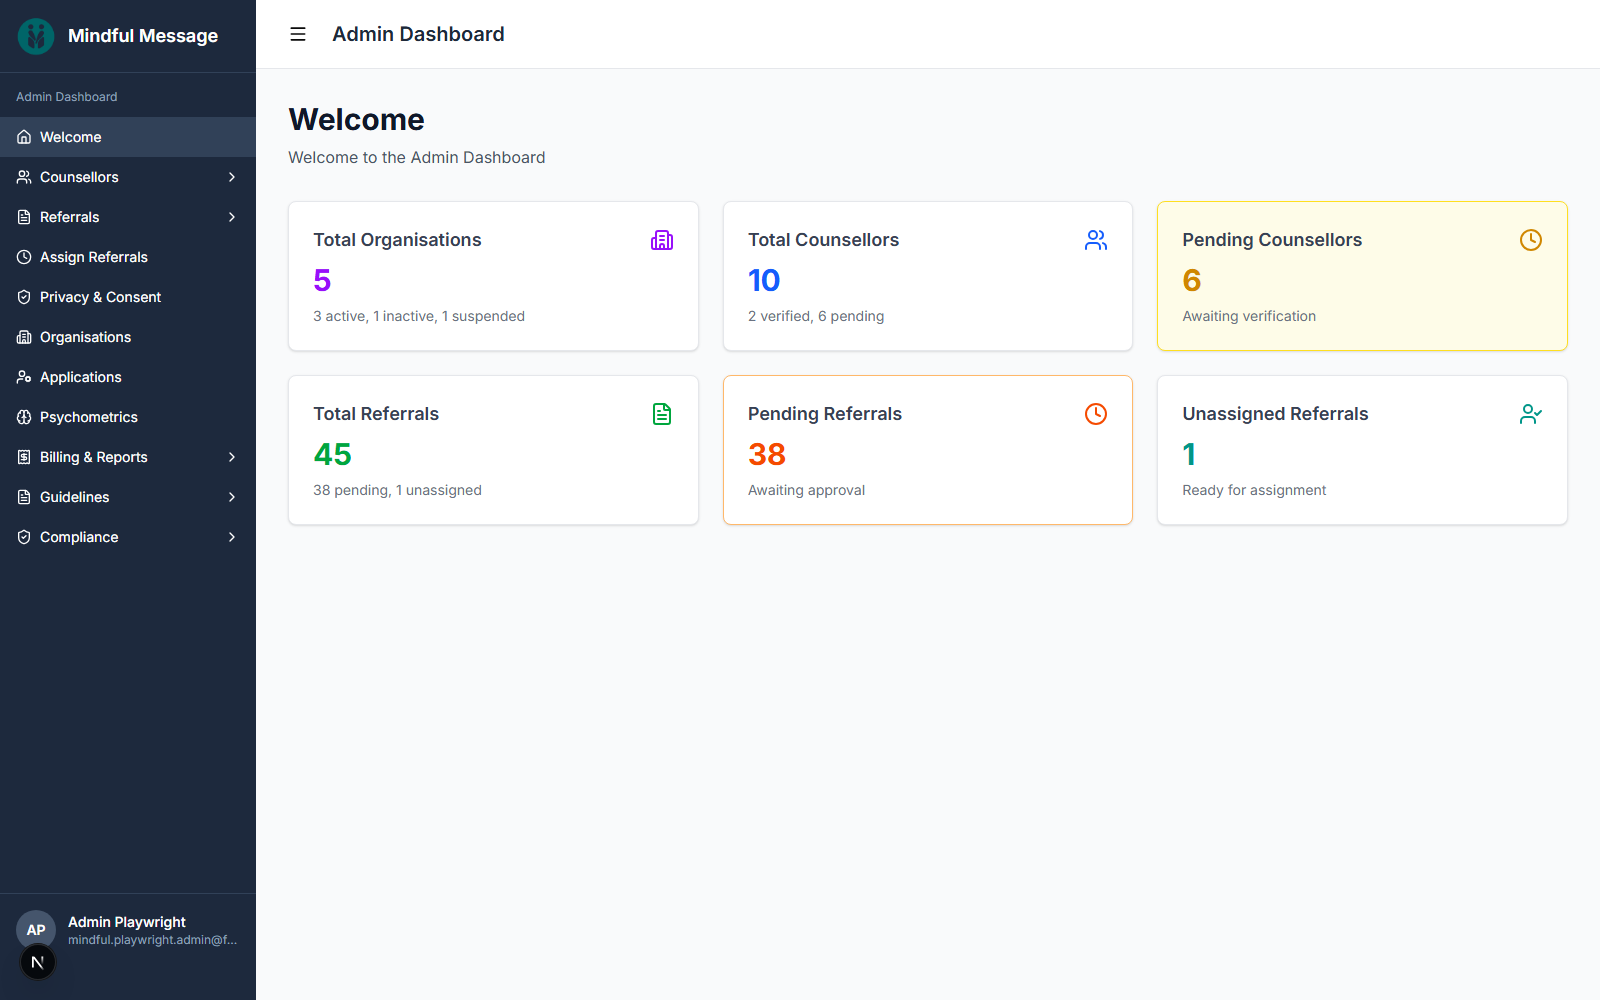Open the Privacy & Consent menu item
Image resolution: width=1600 pixels, height=1000 pixels.
(x=128, y=297)
